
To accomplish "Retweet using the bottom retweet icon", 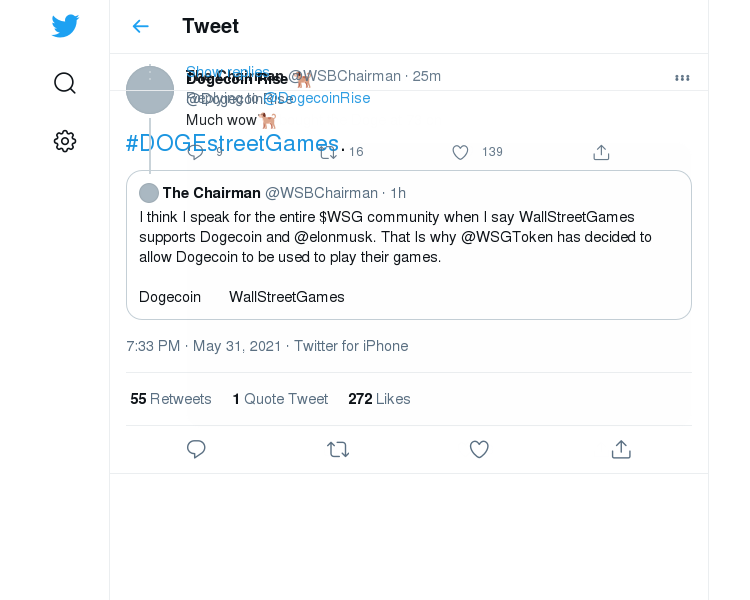I will 338,450.
